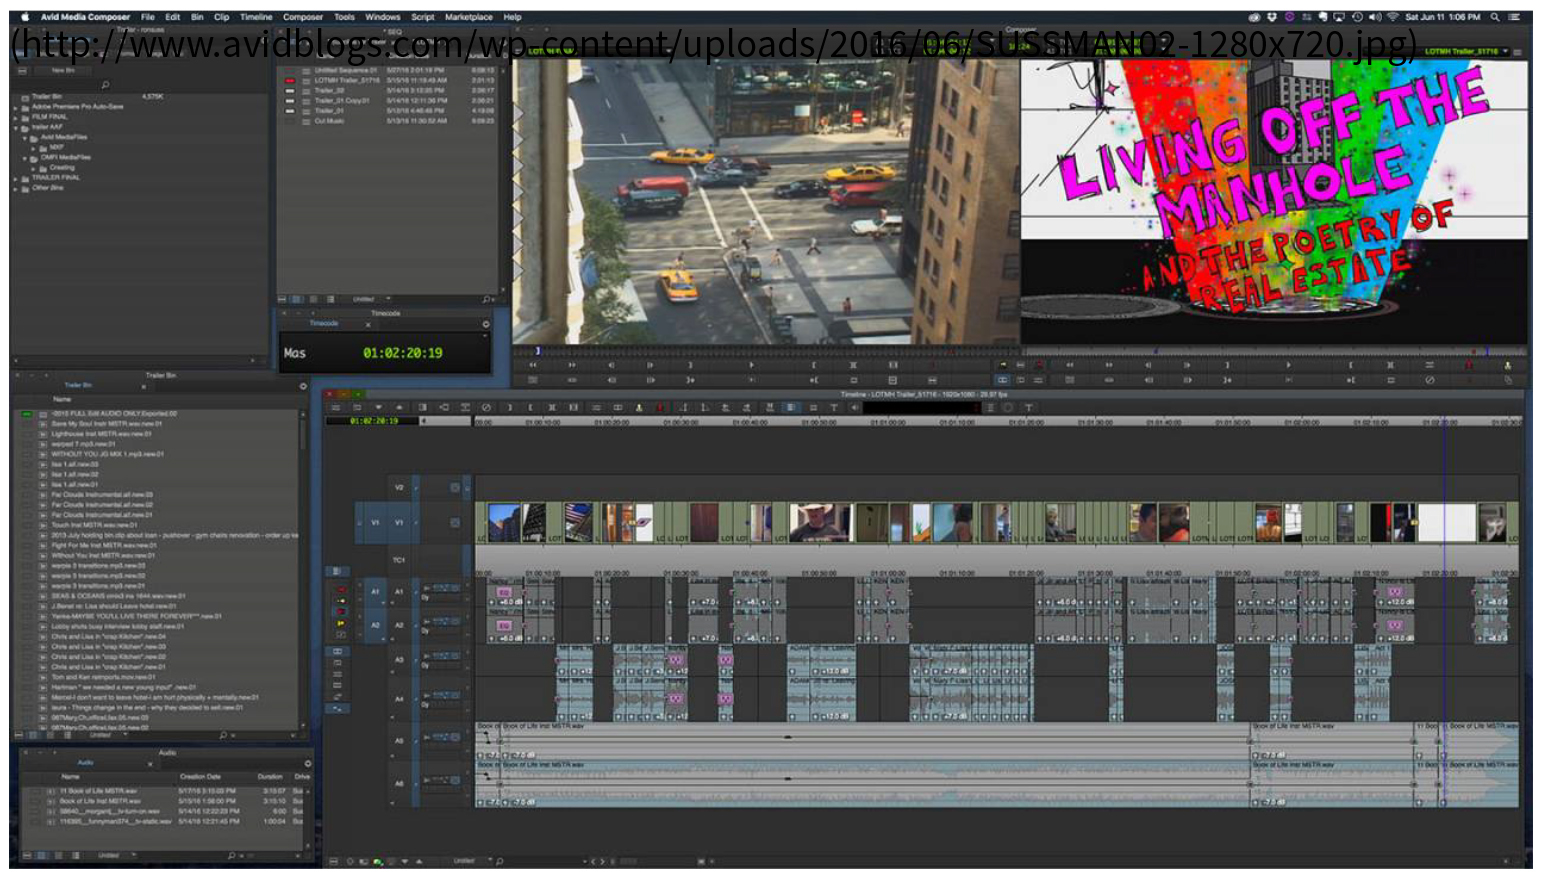Toggle the V2 record track selector
The height and width of the screenshot is (878, 1546).
pyautogui.click(x=398, y=488)
